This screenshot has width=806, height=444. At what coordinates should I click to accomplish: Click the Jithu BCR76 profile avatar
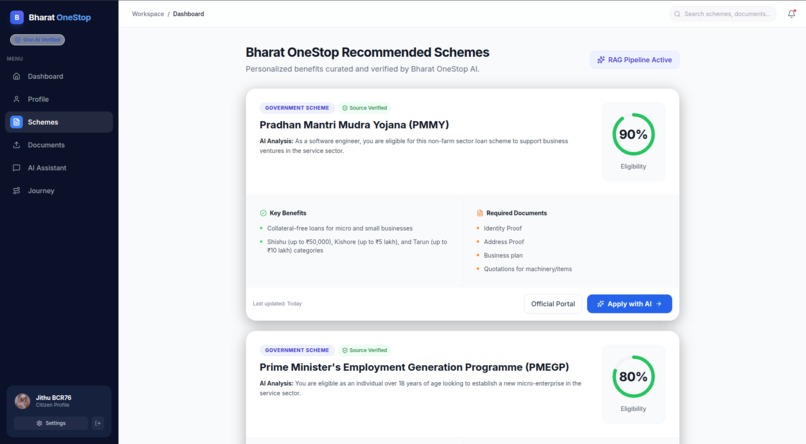pos(23,401)
